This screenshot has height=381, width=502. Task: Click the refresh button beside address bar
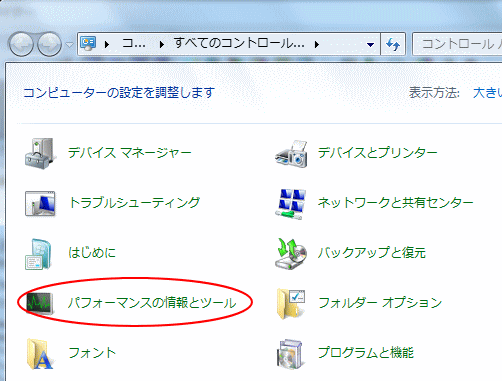(393, 44)
